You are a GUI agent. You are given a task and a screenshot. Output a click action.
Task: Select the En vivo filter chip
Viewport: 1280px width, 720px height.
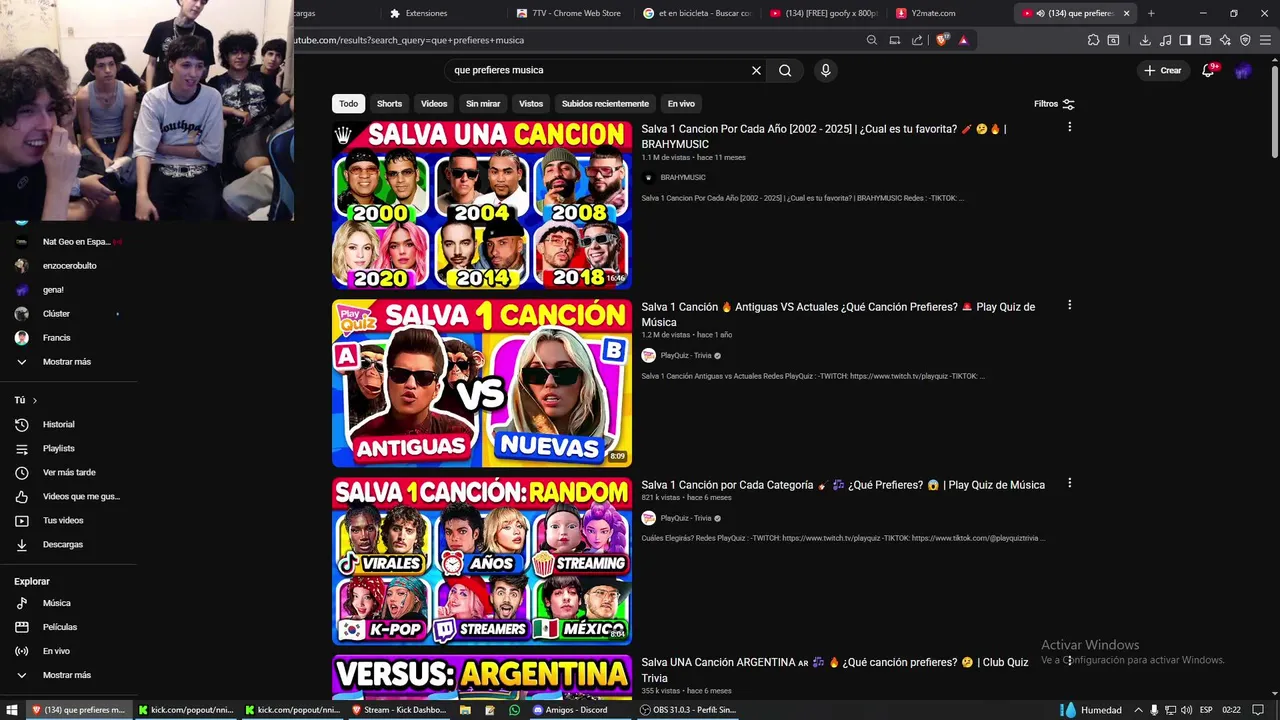pyautogui.click(x=681, y=104)
